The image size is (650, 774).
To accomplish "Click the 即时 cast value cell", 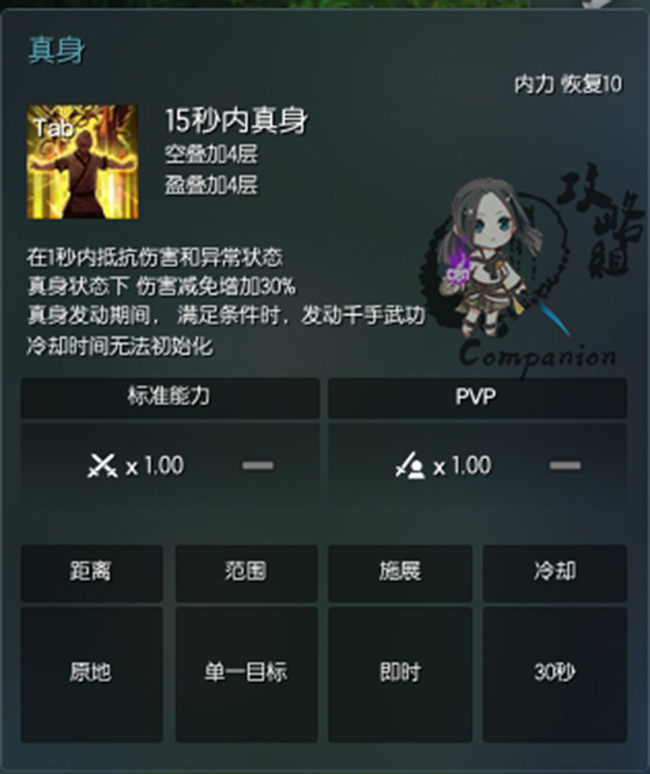I will tap(400, 674).
